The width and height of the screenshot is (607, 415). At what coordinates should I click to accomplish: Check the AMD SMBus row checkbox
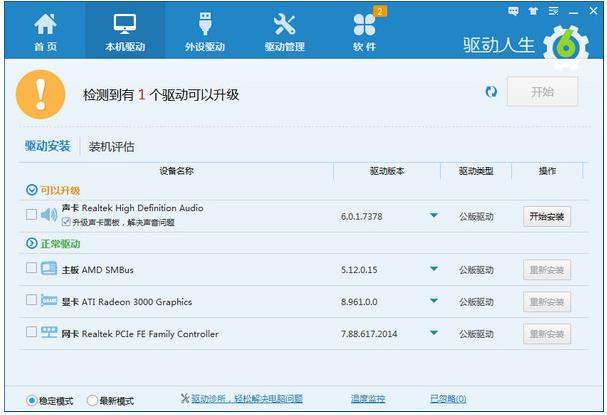pyautogui.click(x=31, y=268)
